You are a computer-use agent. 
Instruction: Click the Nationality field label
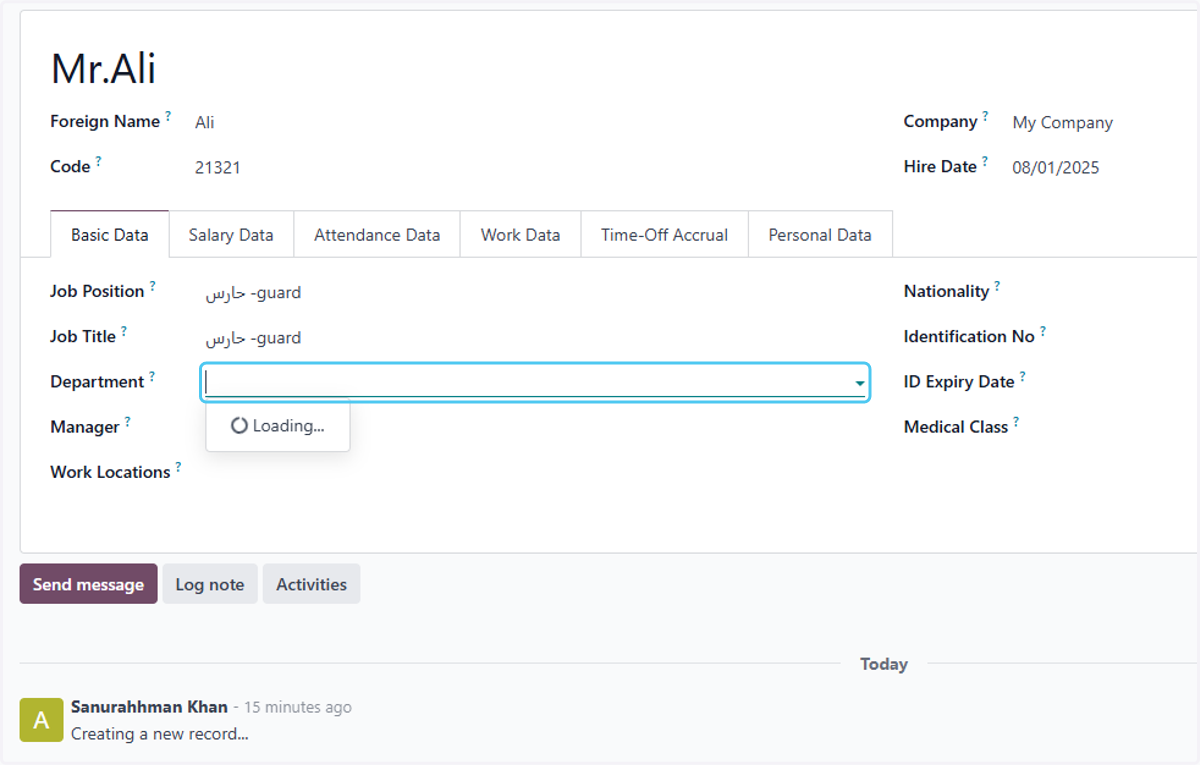tap(946, 292)
